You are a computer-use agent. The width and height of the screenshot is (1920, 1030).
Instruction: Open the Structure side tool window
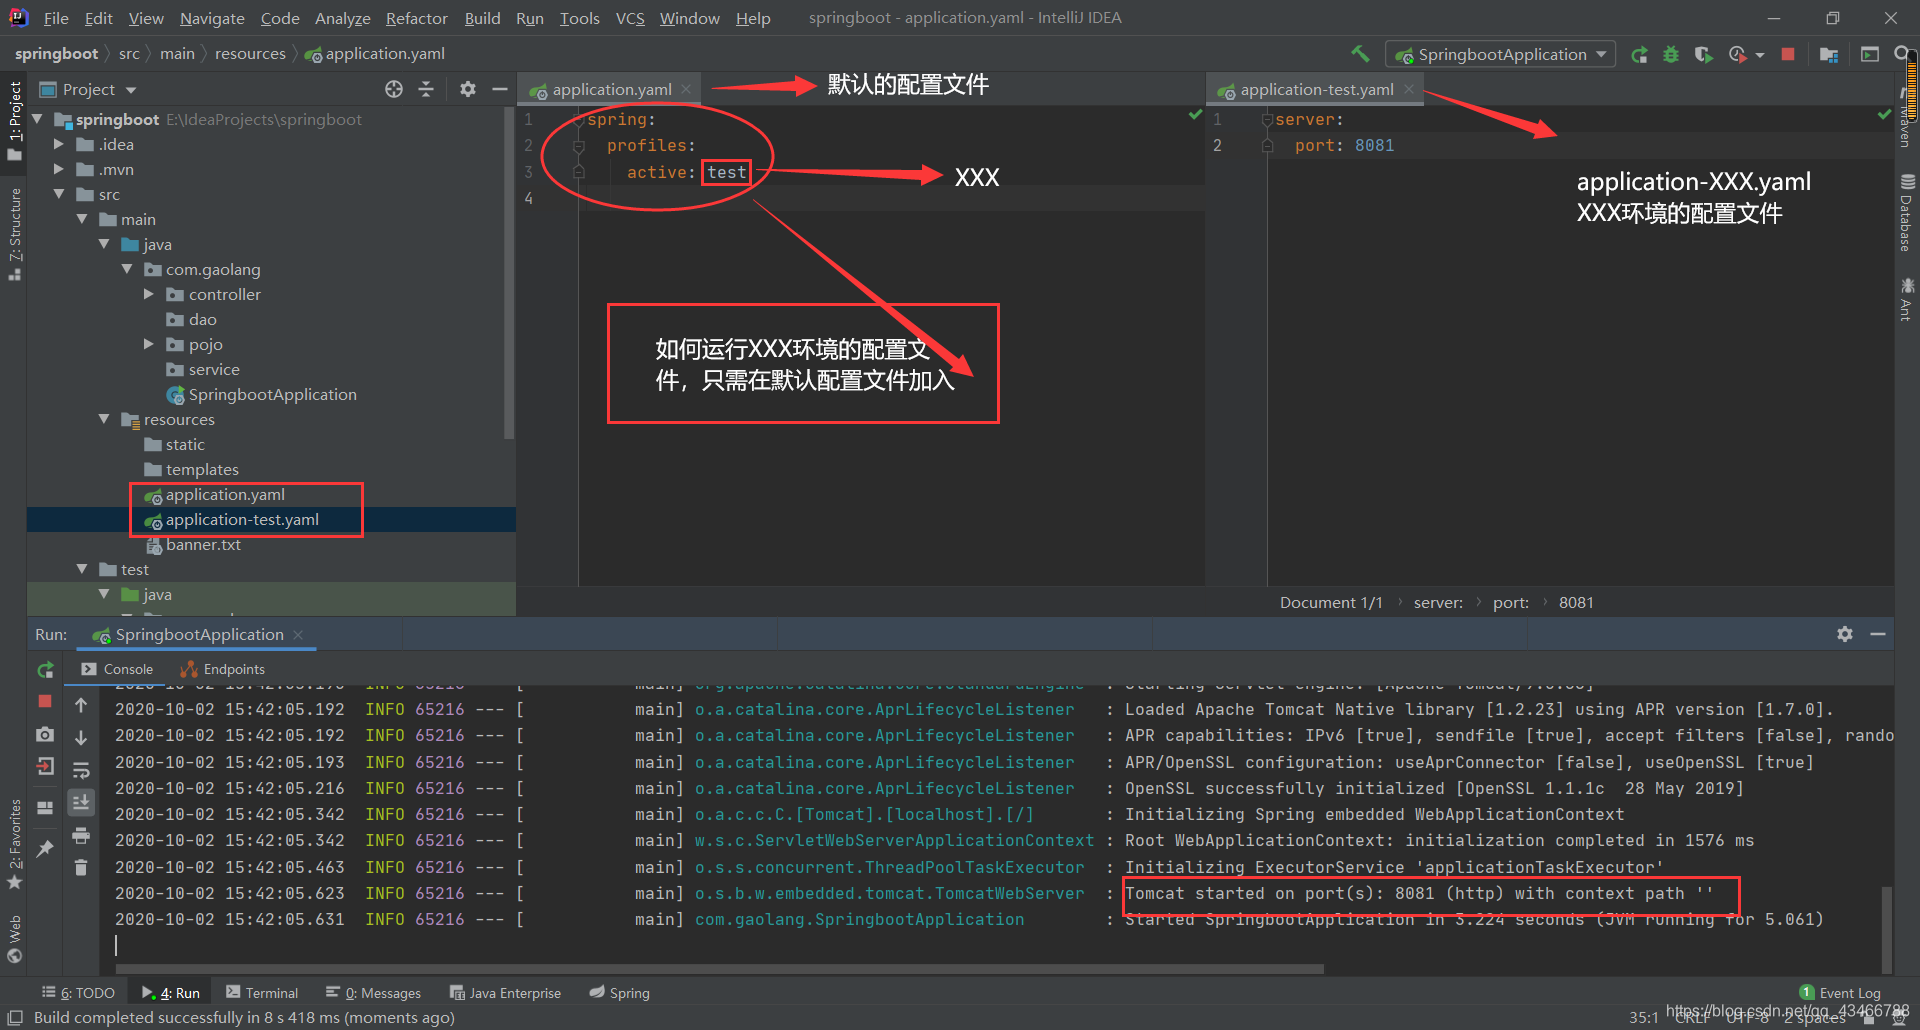[14, 234]
